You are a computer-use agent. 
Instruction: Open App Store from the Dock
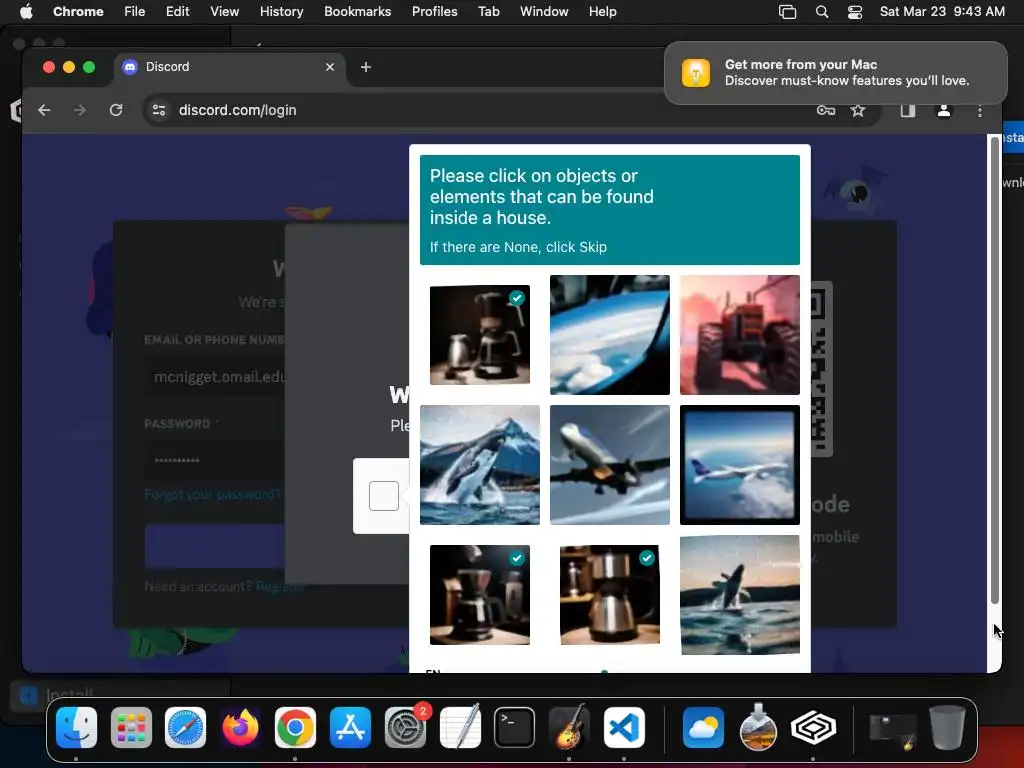(x=350, y=727)
